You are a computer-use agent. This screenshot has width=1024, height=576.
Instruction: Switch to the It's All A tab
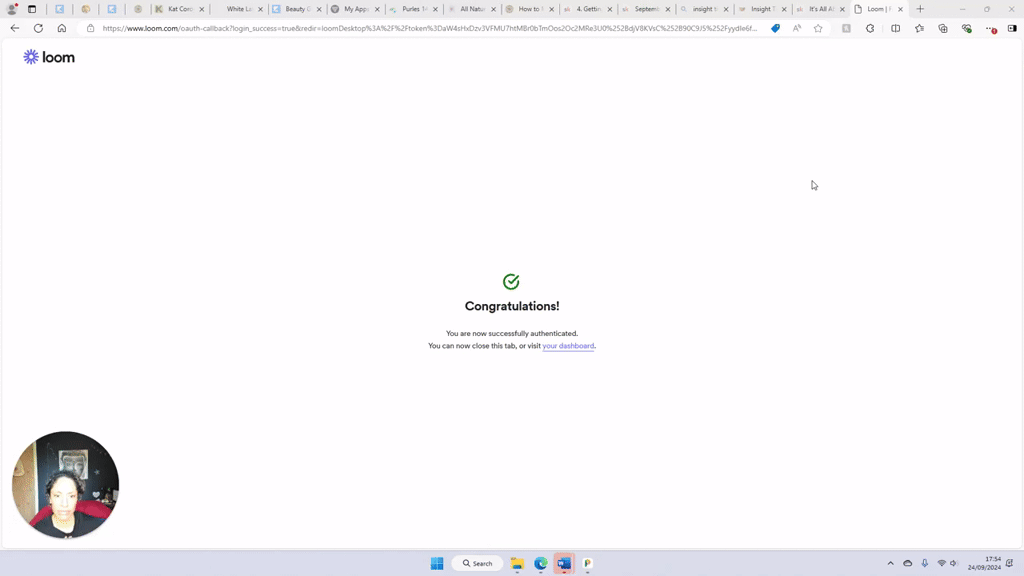coord(820,9)
